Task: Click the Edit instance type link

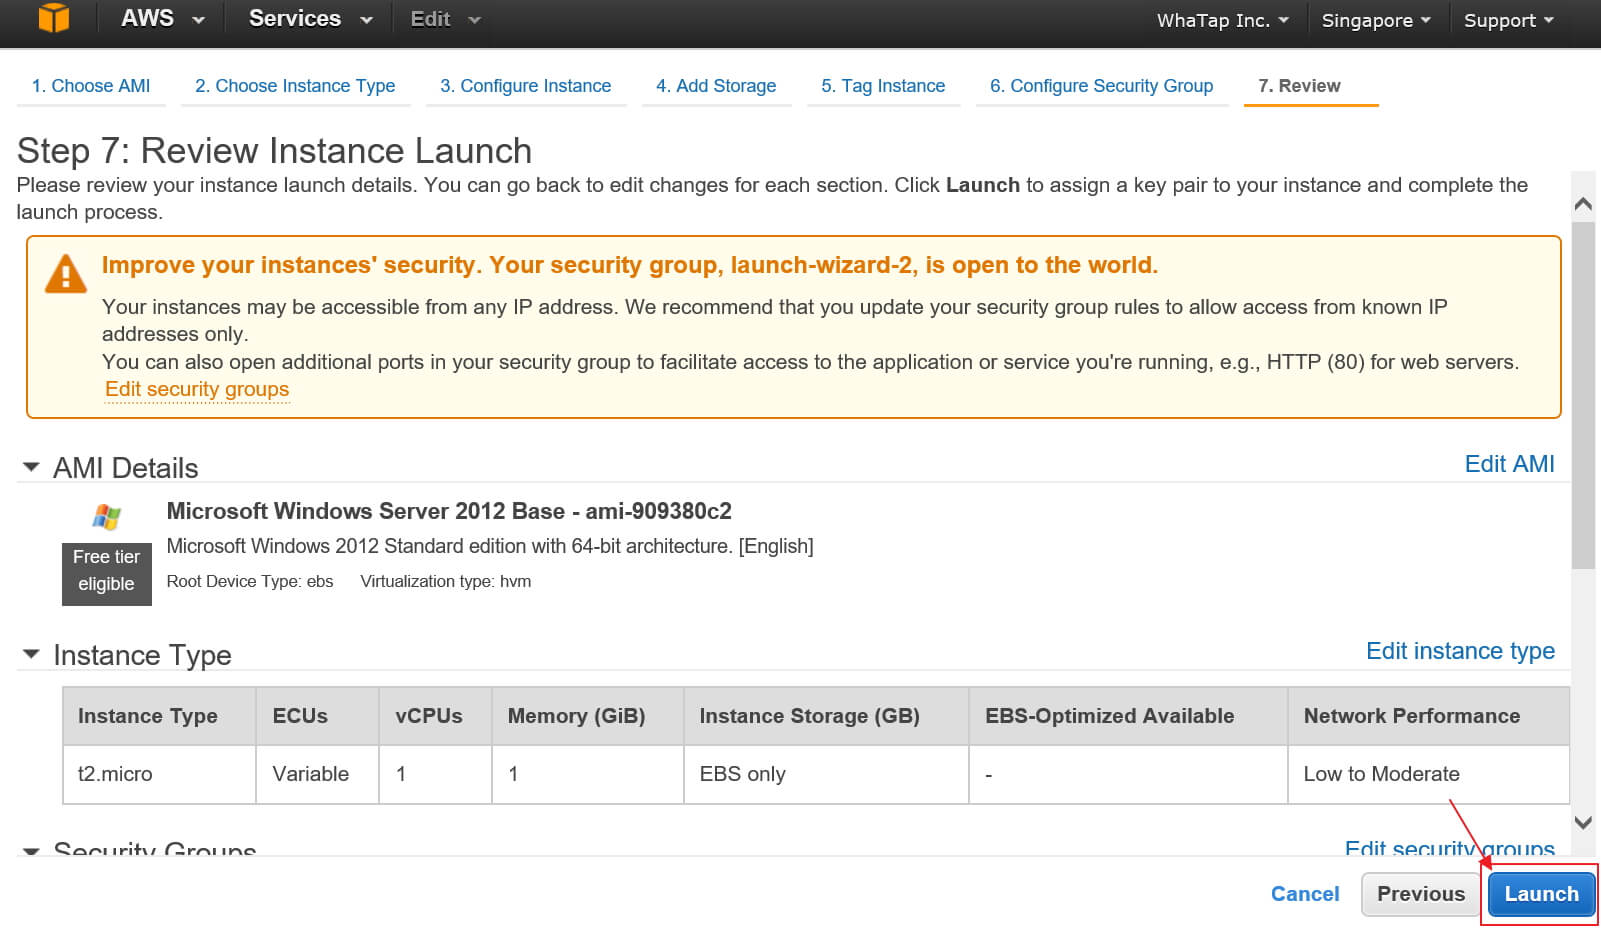Action: point(1460,651)
